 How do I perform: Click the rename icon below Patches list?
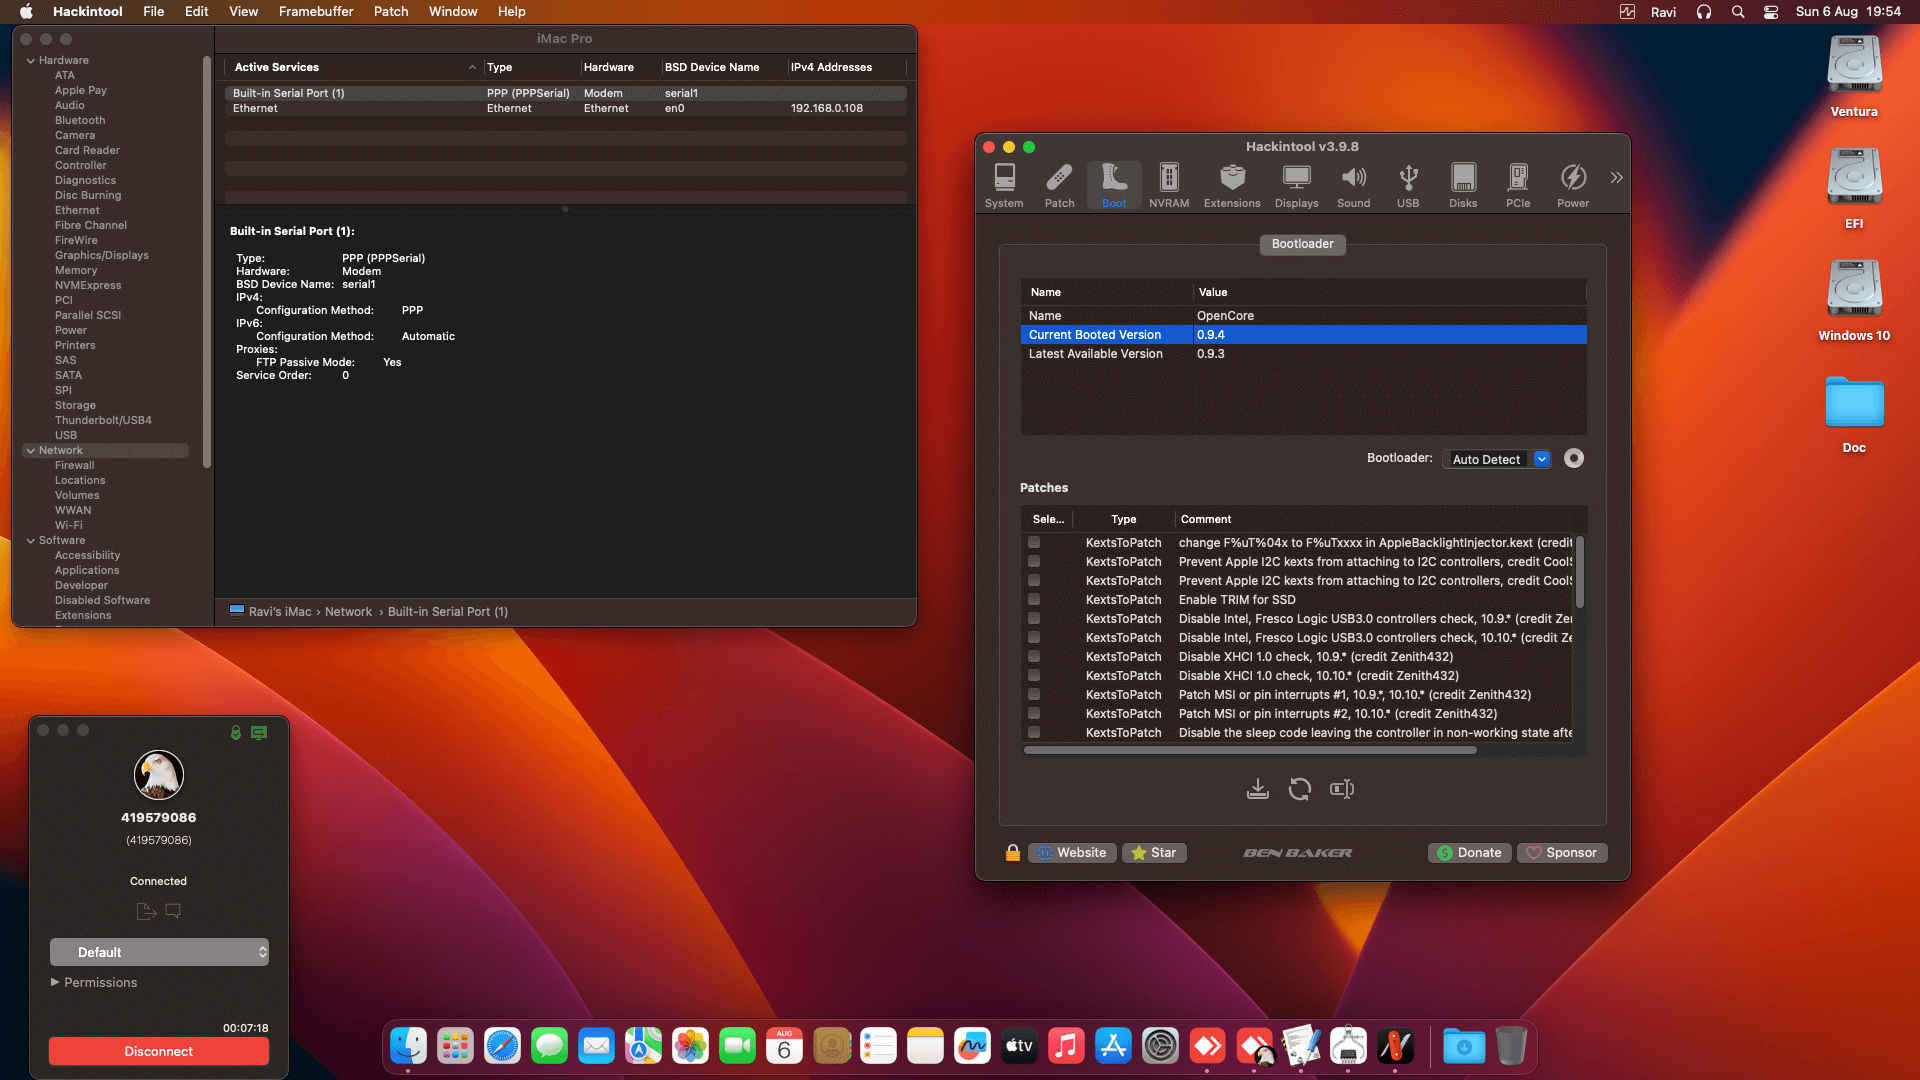coord(1342,789)
